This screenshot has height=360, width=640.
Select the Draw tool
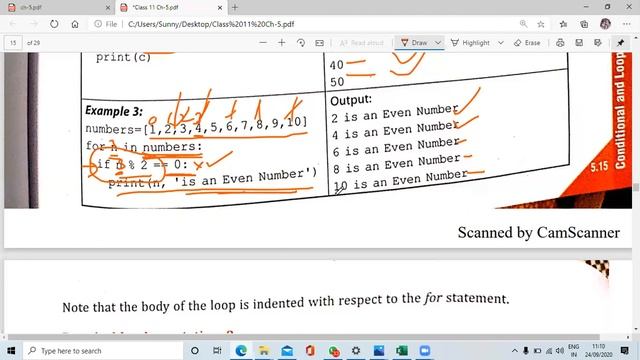(x=414, y=42)
